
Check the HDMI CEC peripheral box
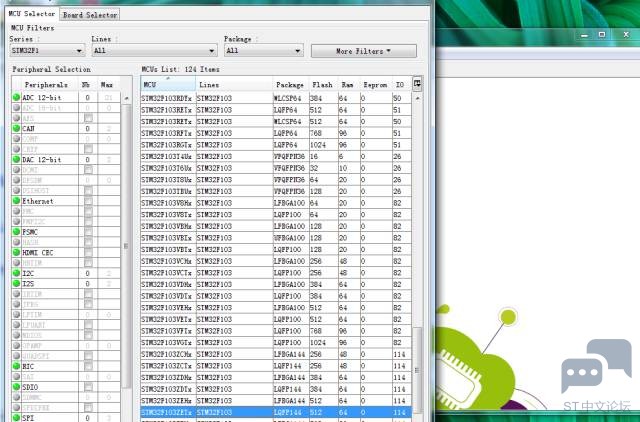point(88,253)
